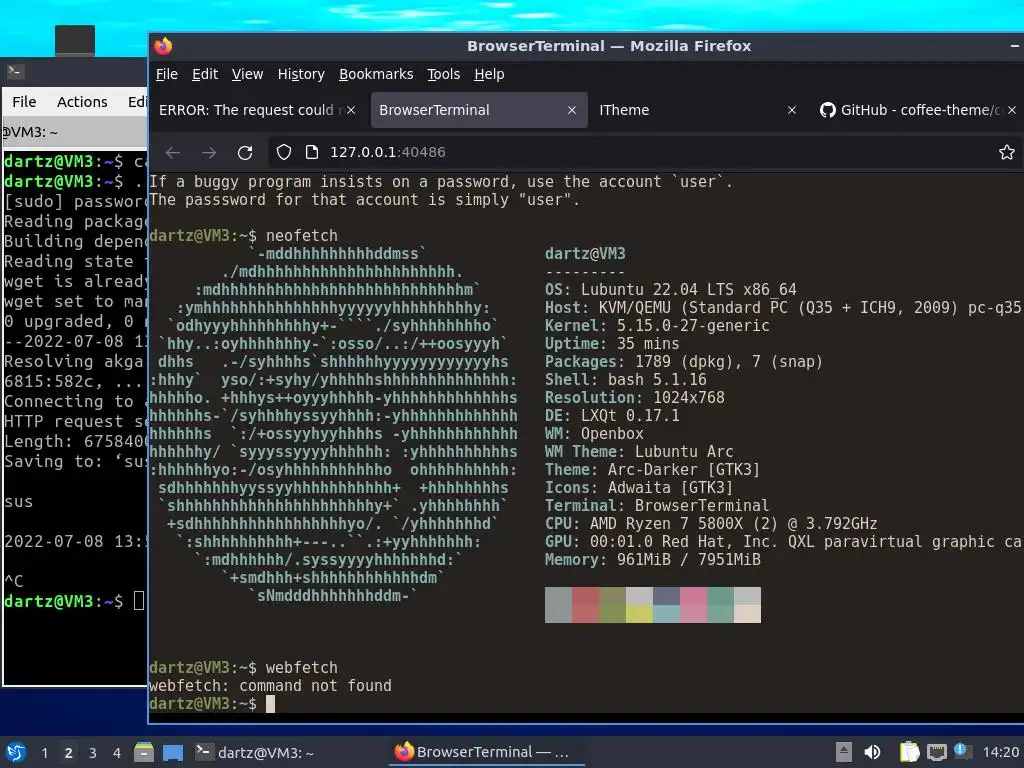Click the 'Kernel: 5.15.0-27-generic' line
This screenshot has height=768, width=1024.
point(657,326)
